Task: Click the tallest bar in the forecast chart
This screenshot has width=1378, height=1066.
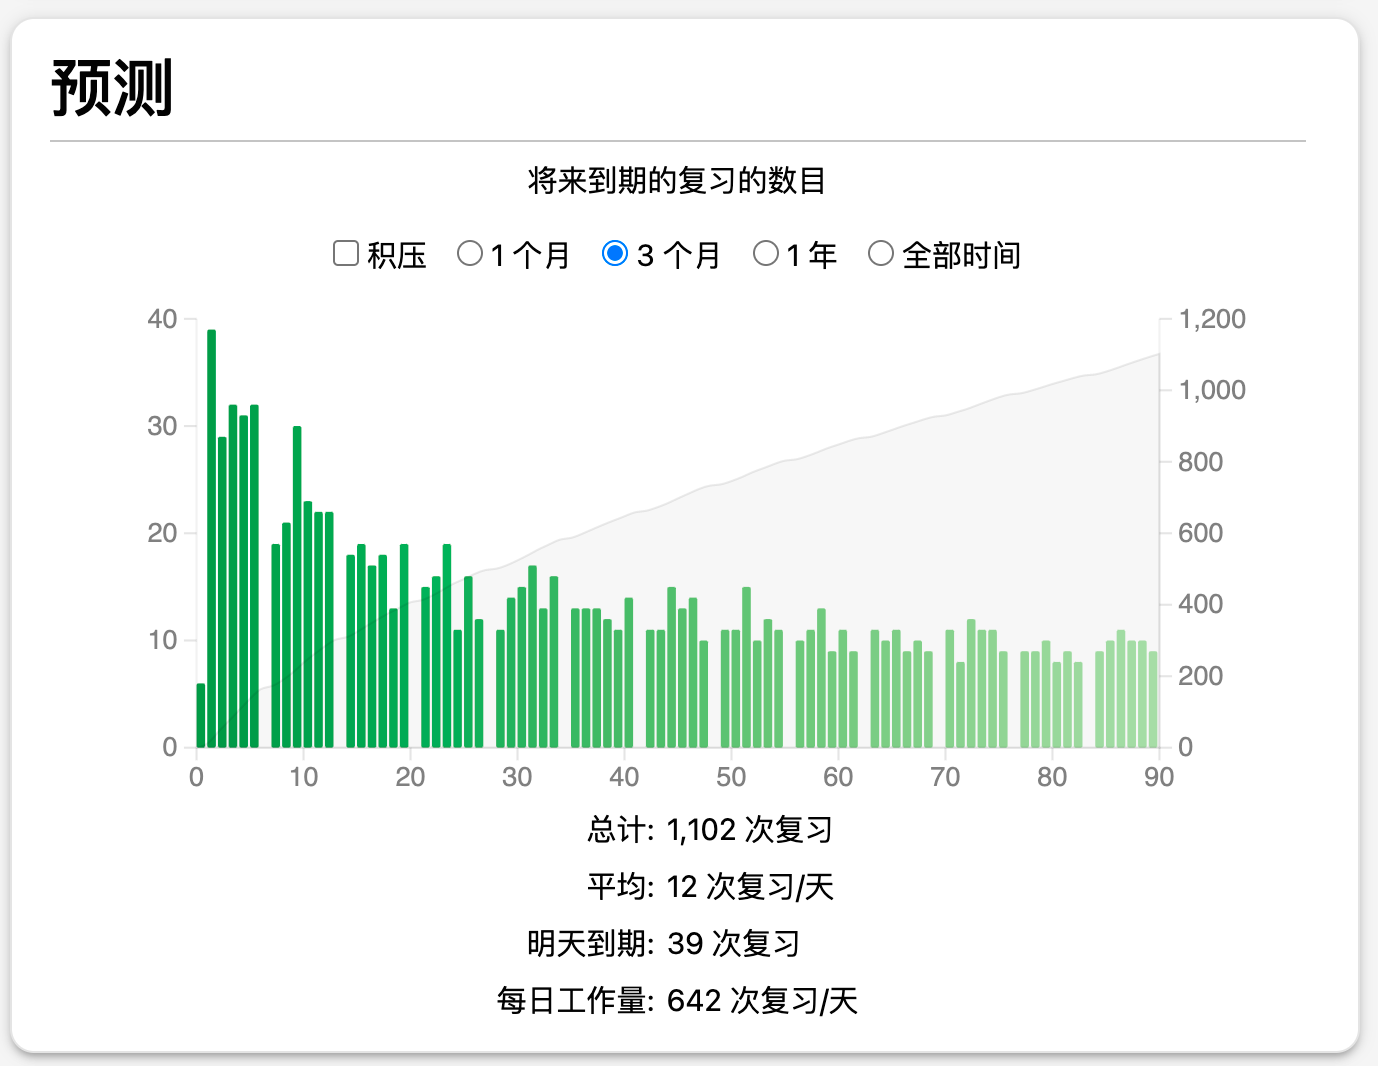Action: coord(211,538)
